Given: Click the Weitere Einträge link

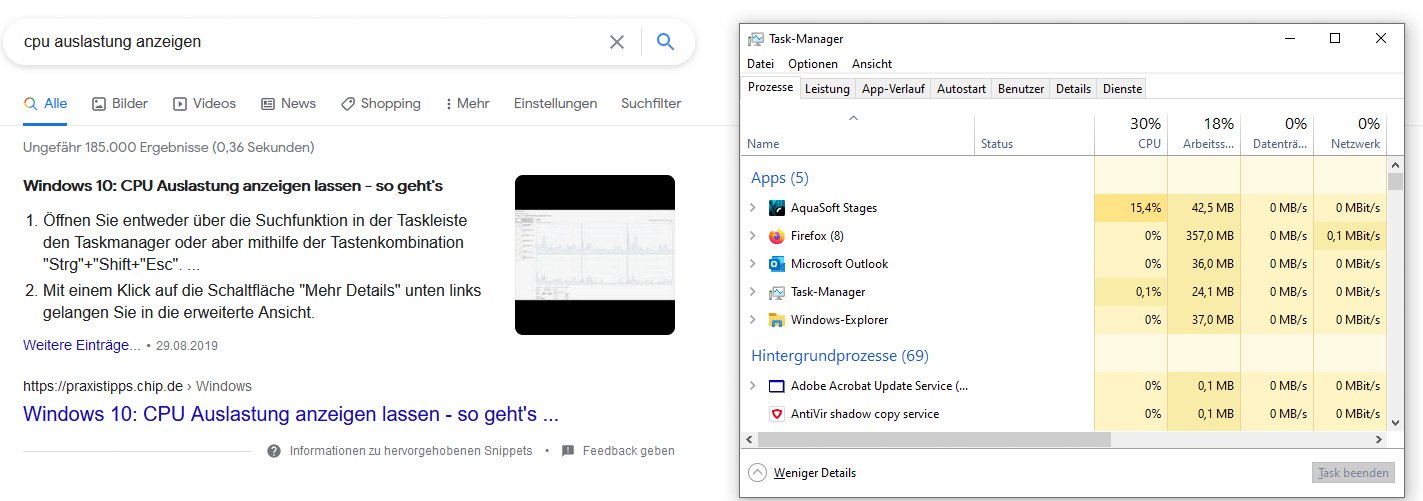Looking at the screenshot, I should pos(82,345).
